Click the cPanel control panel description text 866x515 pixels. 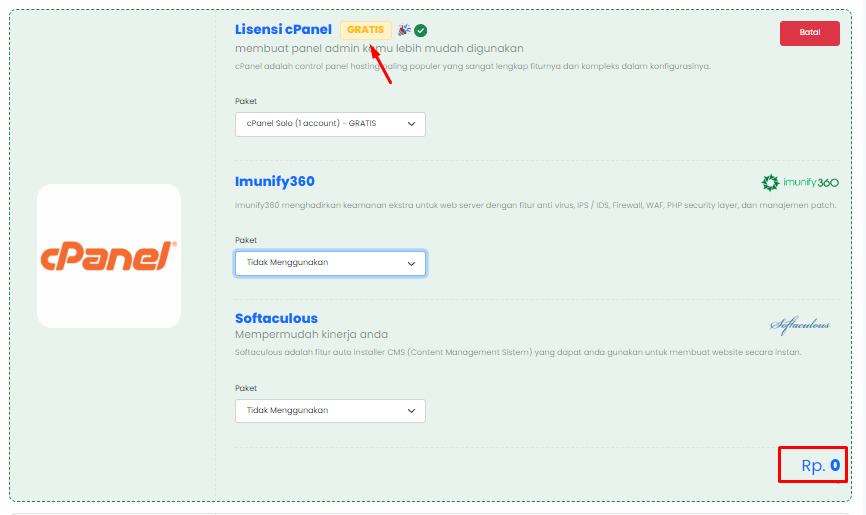473,66
